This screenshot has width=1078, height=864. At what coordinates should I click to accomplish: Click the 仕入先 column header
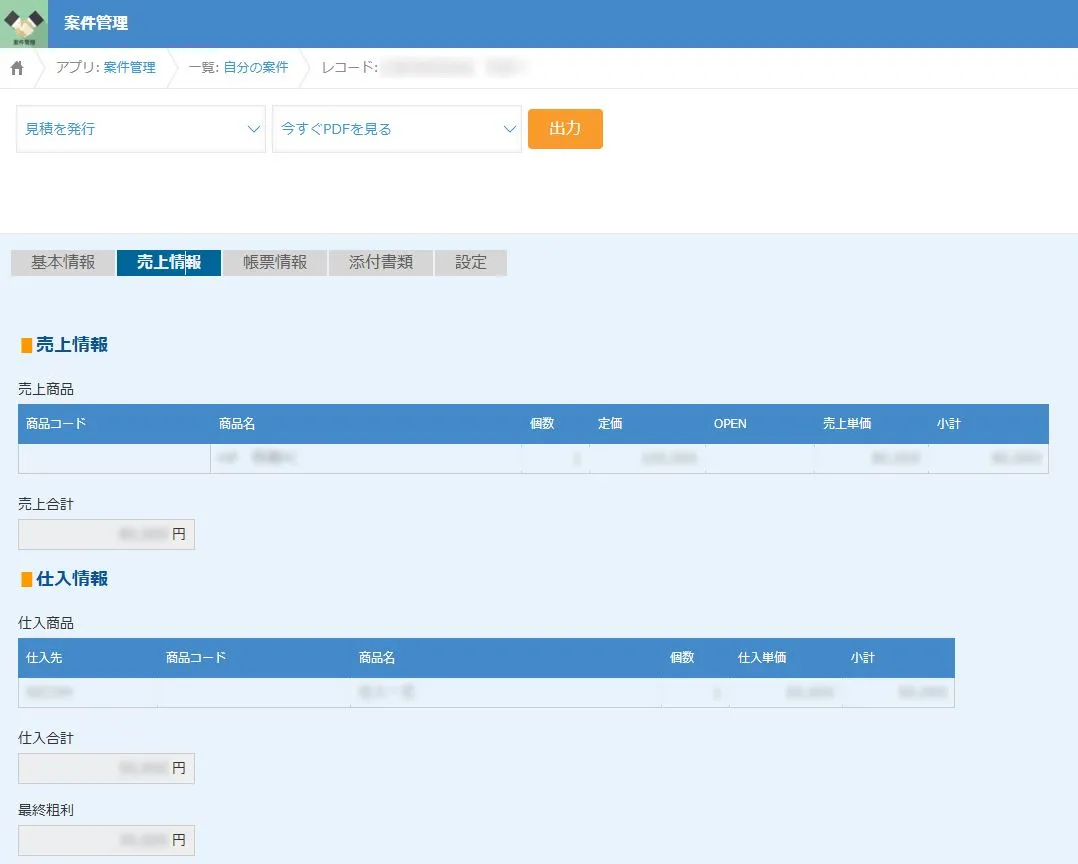coord(44,658)
